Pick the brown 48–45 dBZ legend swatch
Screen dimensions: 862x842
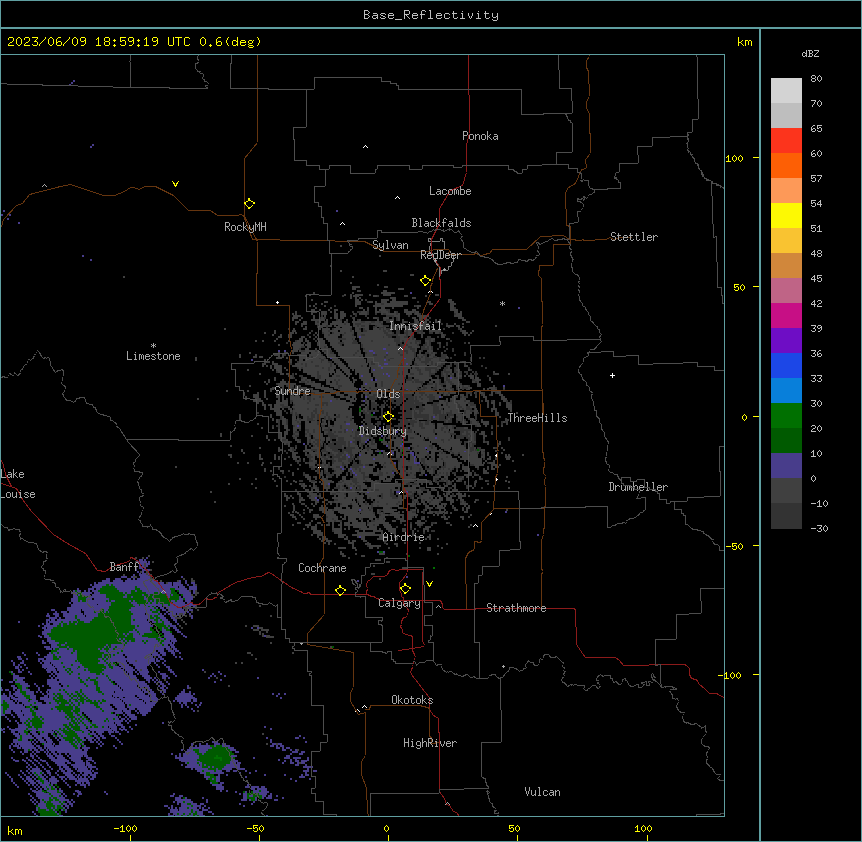tap(786, 265)
